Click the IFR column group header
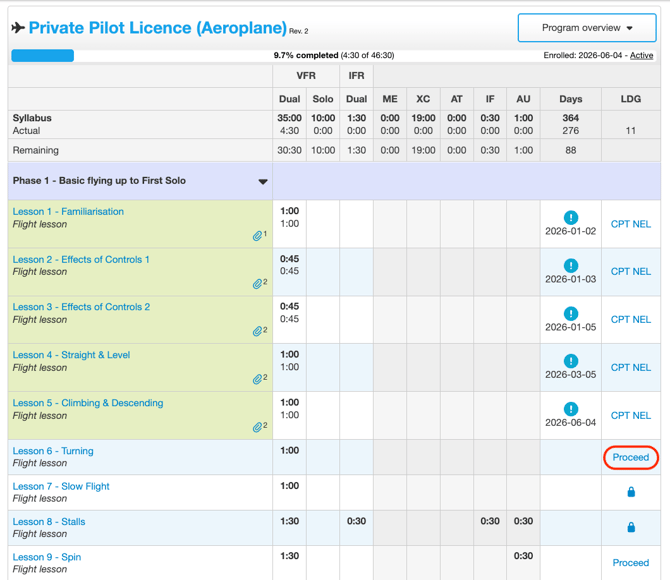Screen dimensions: 670x580 point(356,76)
